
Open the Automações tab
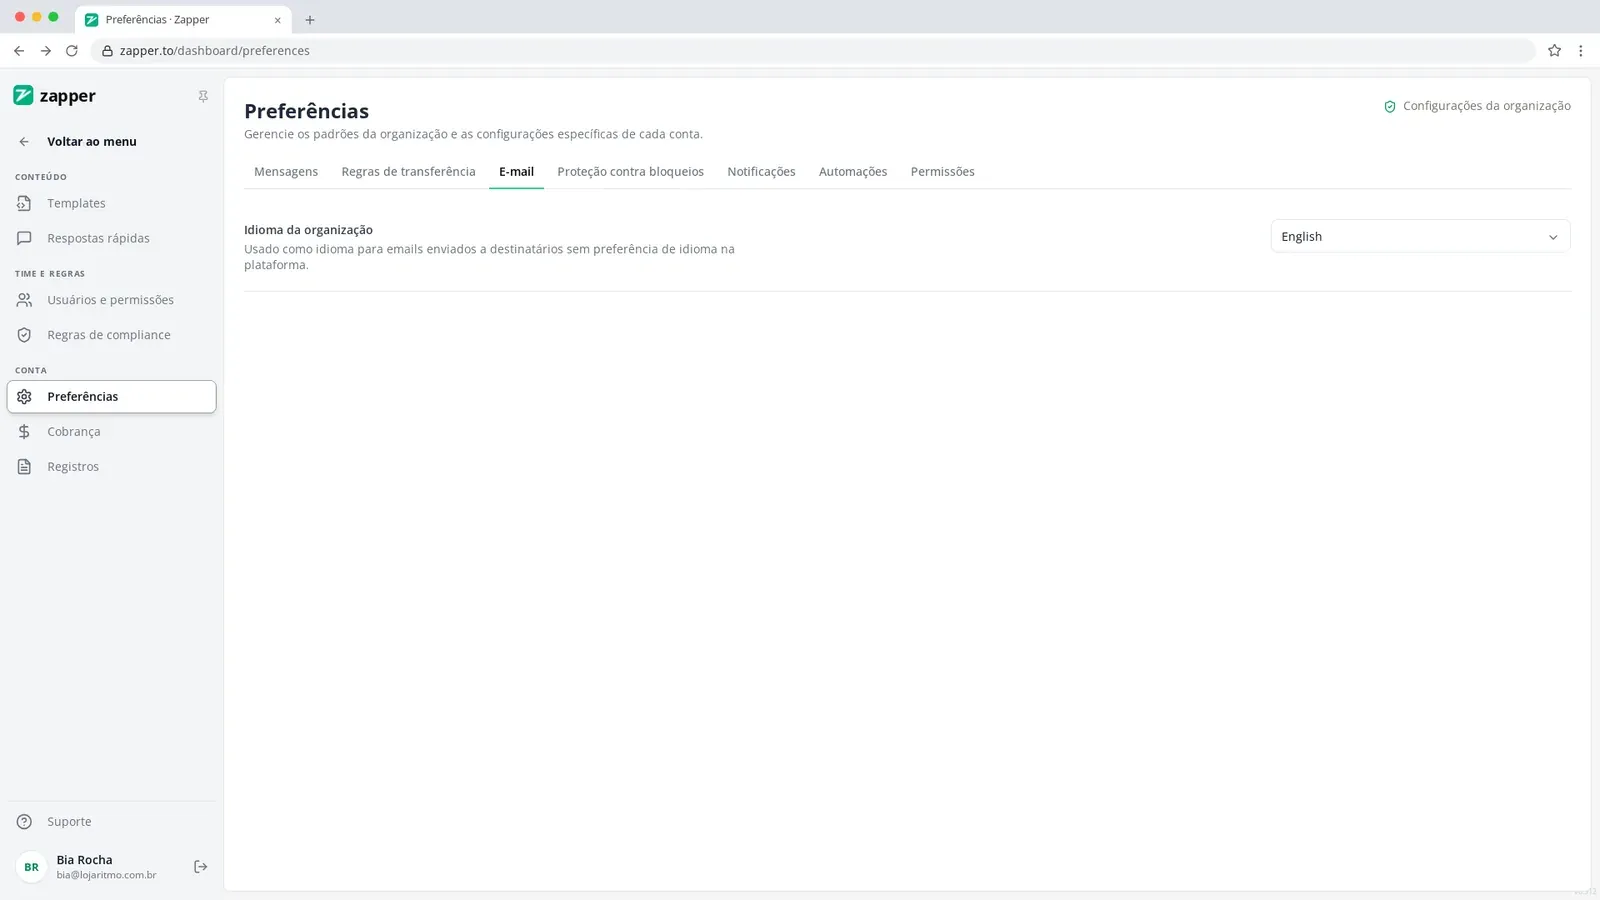click(853, 172)
